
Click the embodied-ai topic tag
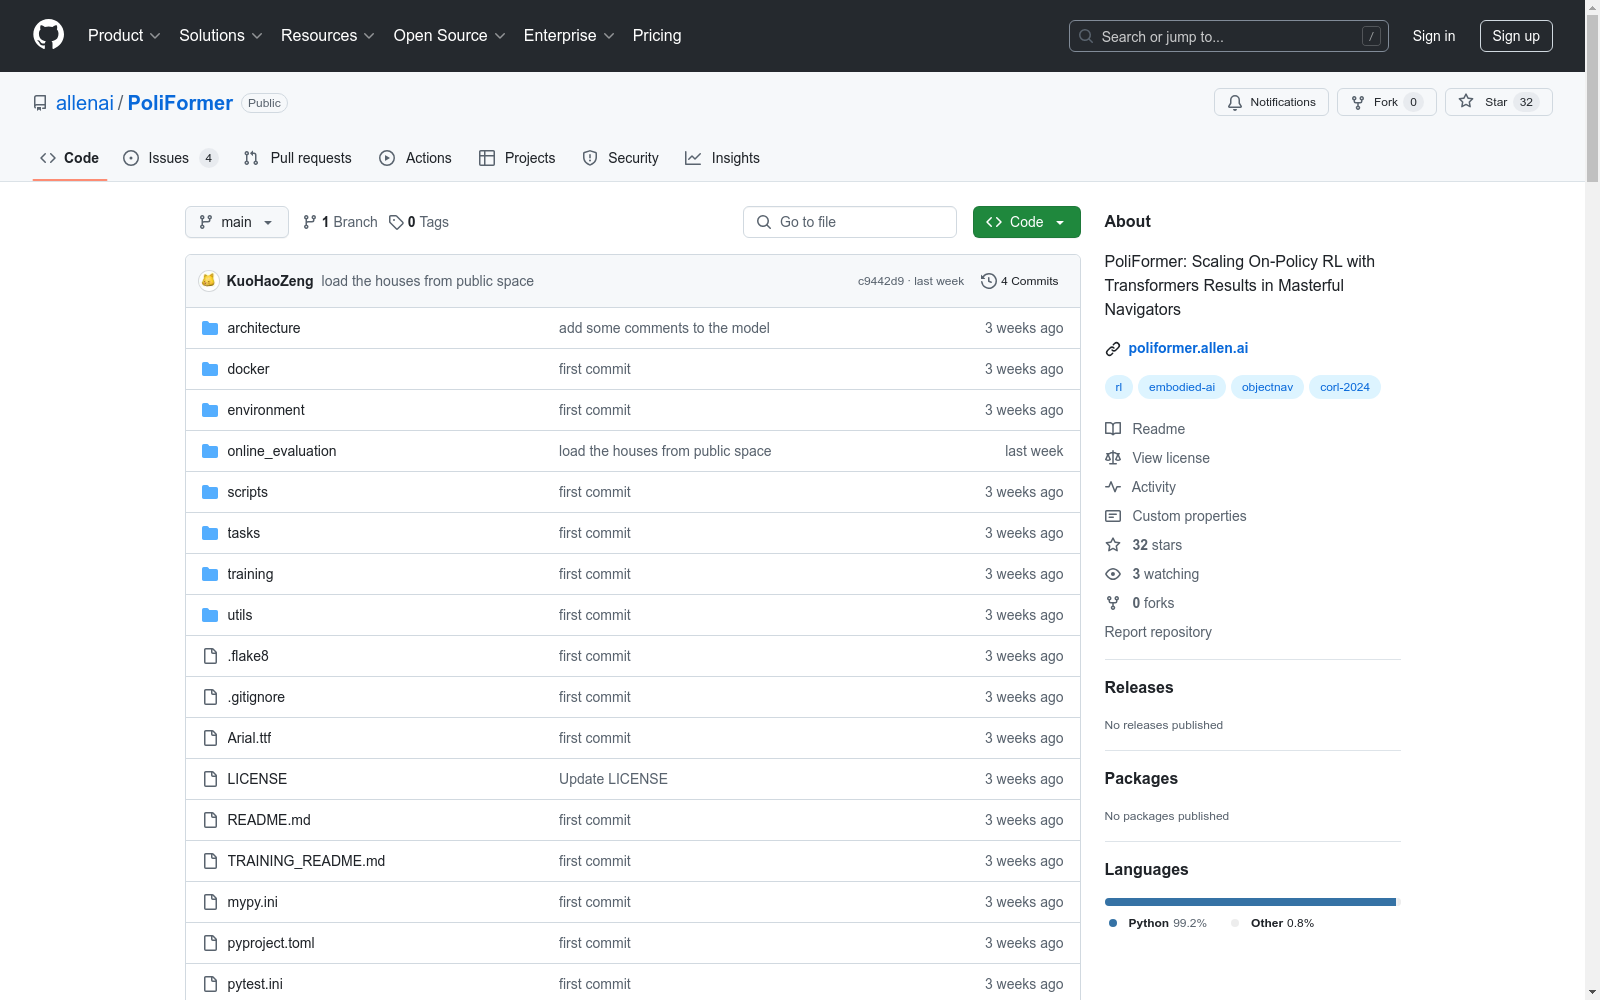(1182, 387)
